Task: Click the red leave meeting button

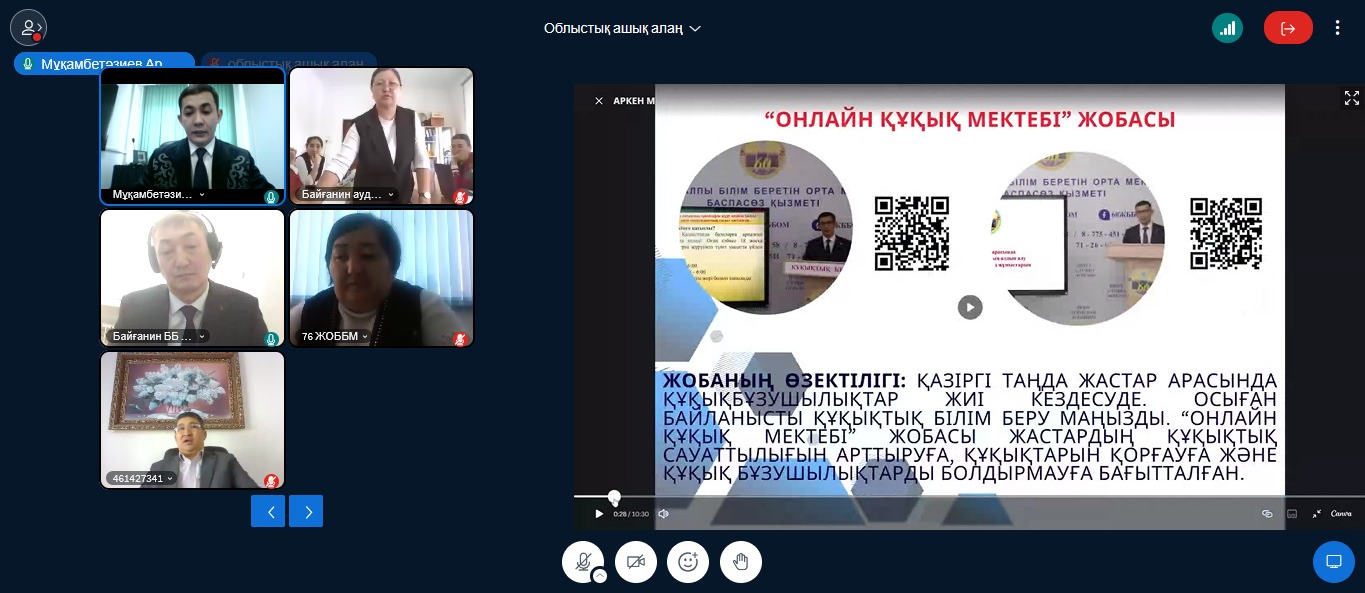Action: [1288, 28]
